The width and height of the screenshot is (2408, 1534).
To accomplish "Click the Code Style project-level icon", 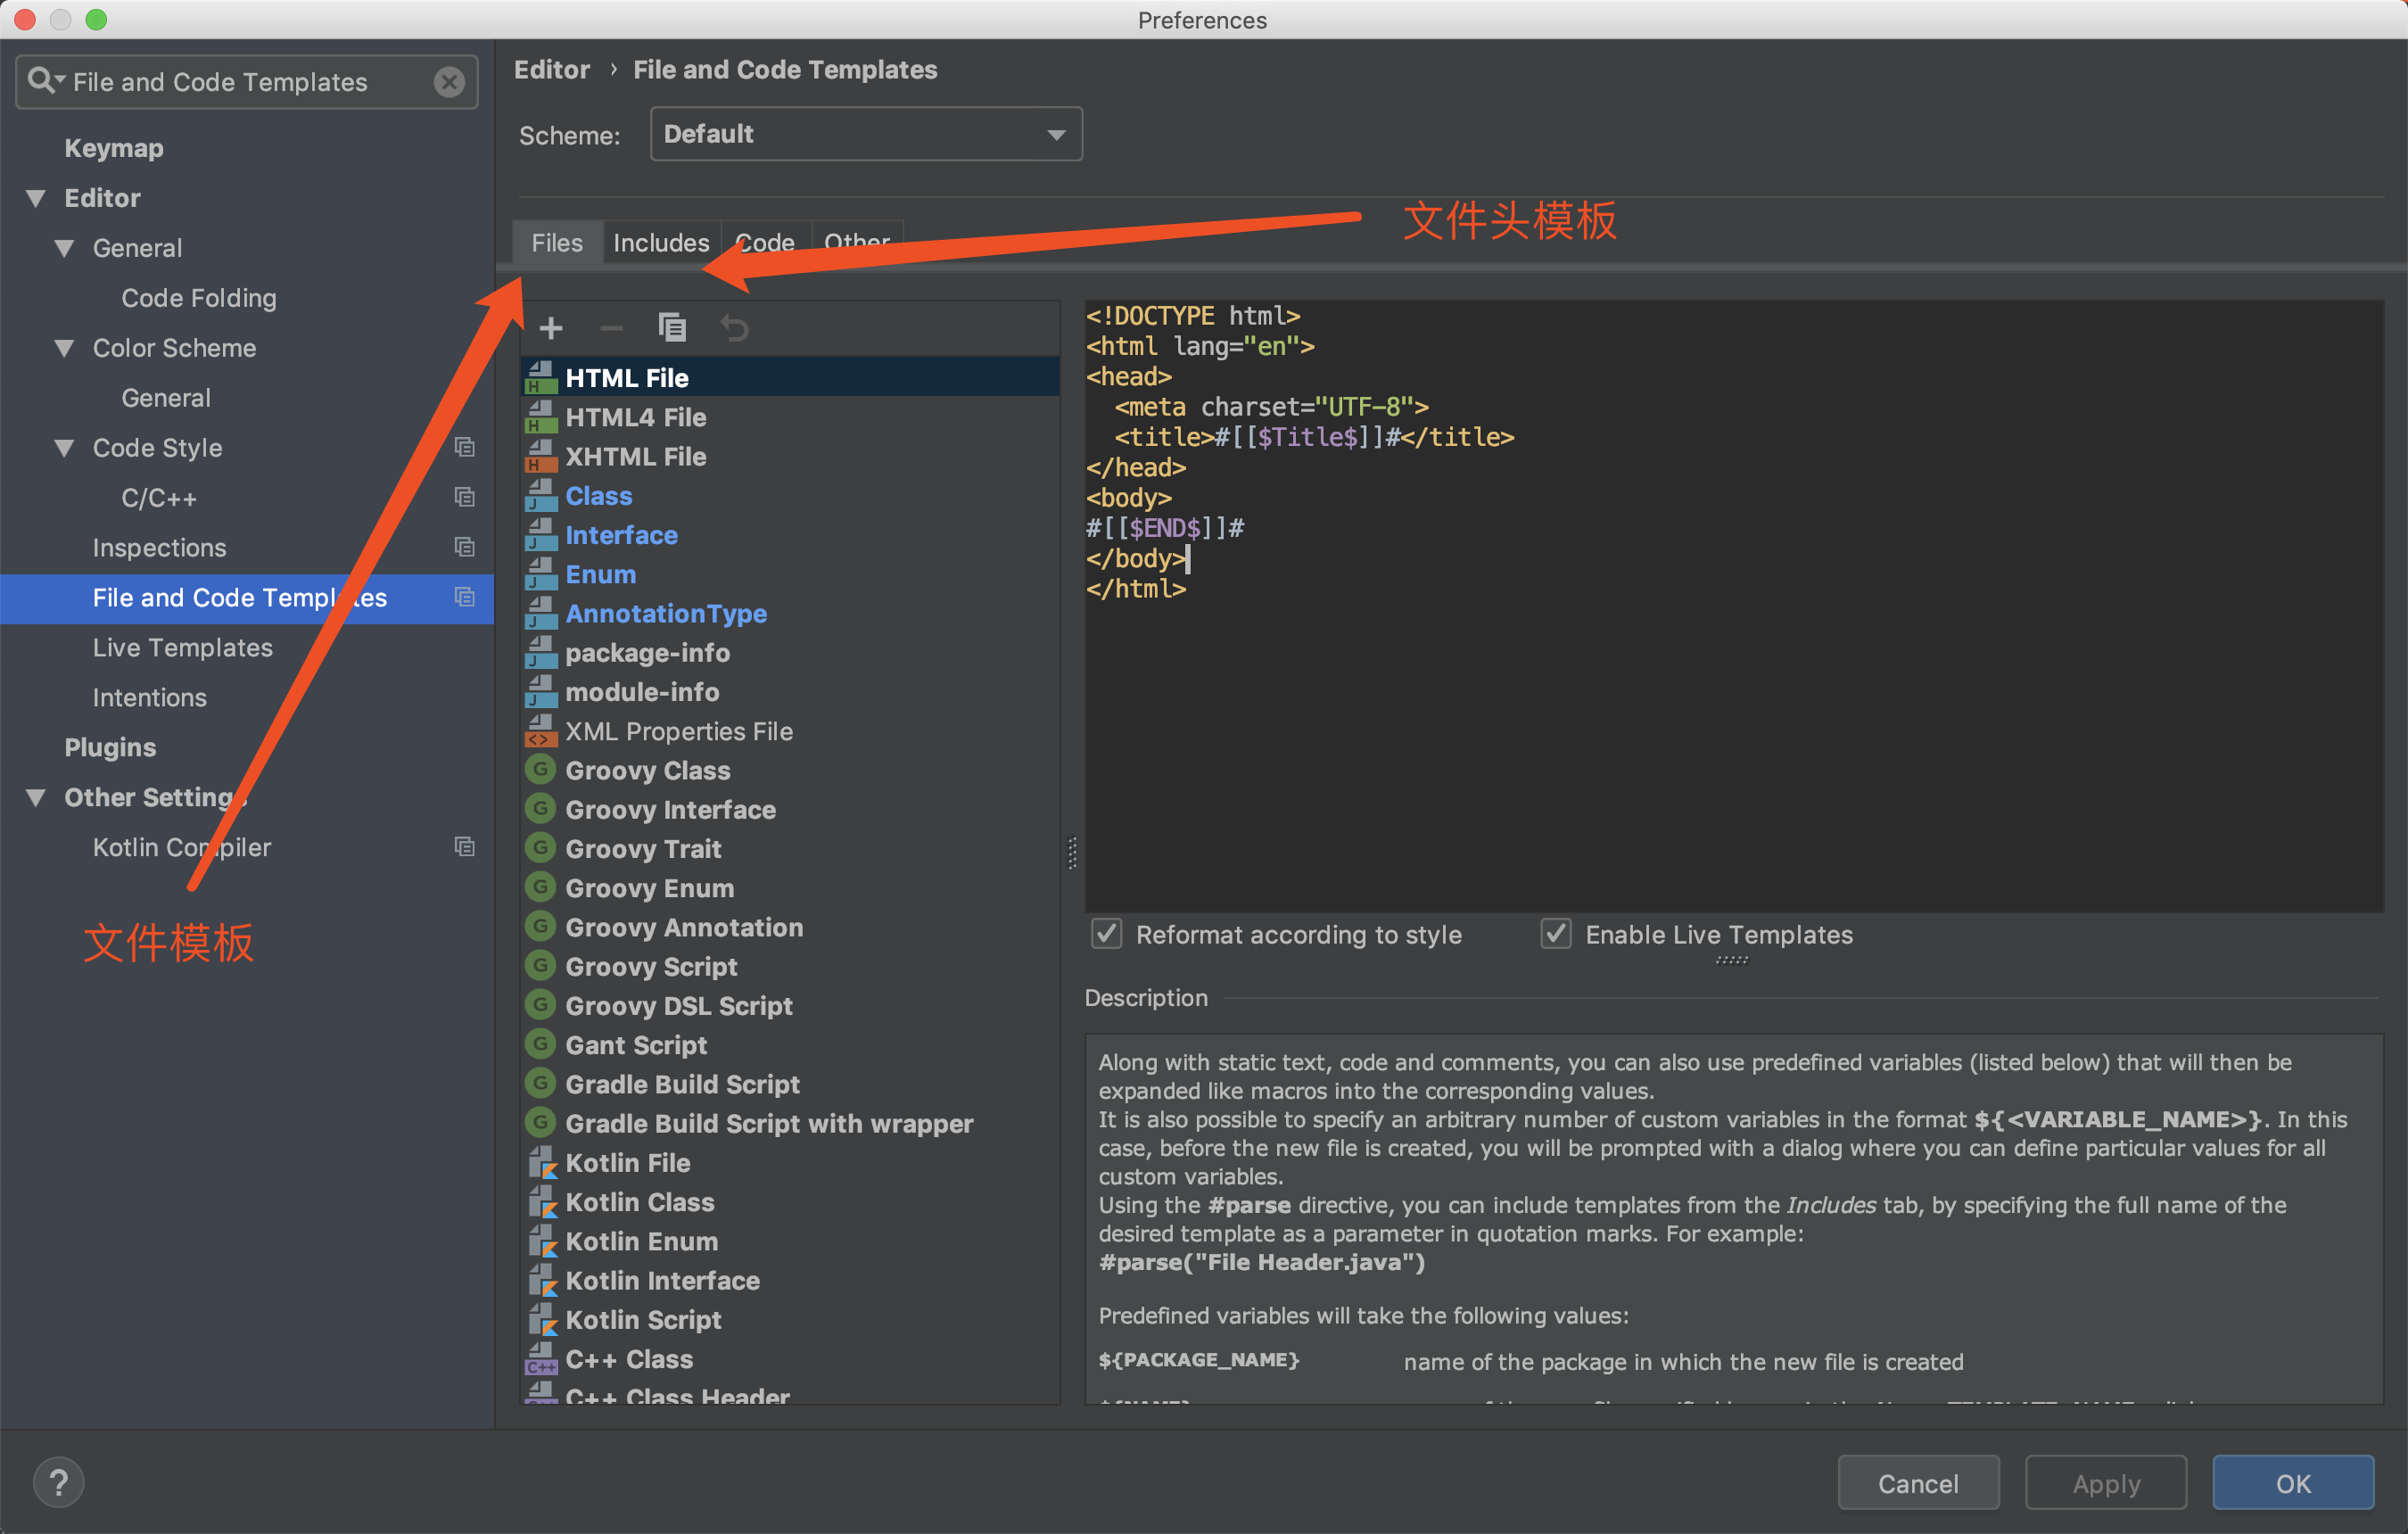I will (464, 447).
